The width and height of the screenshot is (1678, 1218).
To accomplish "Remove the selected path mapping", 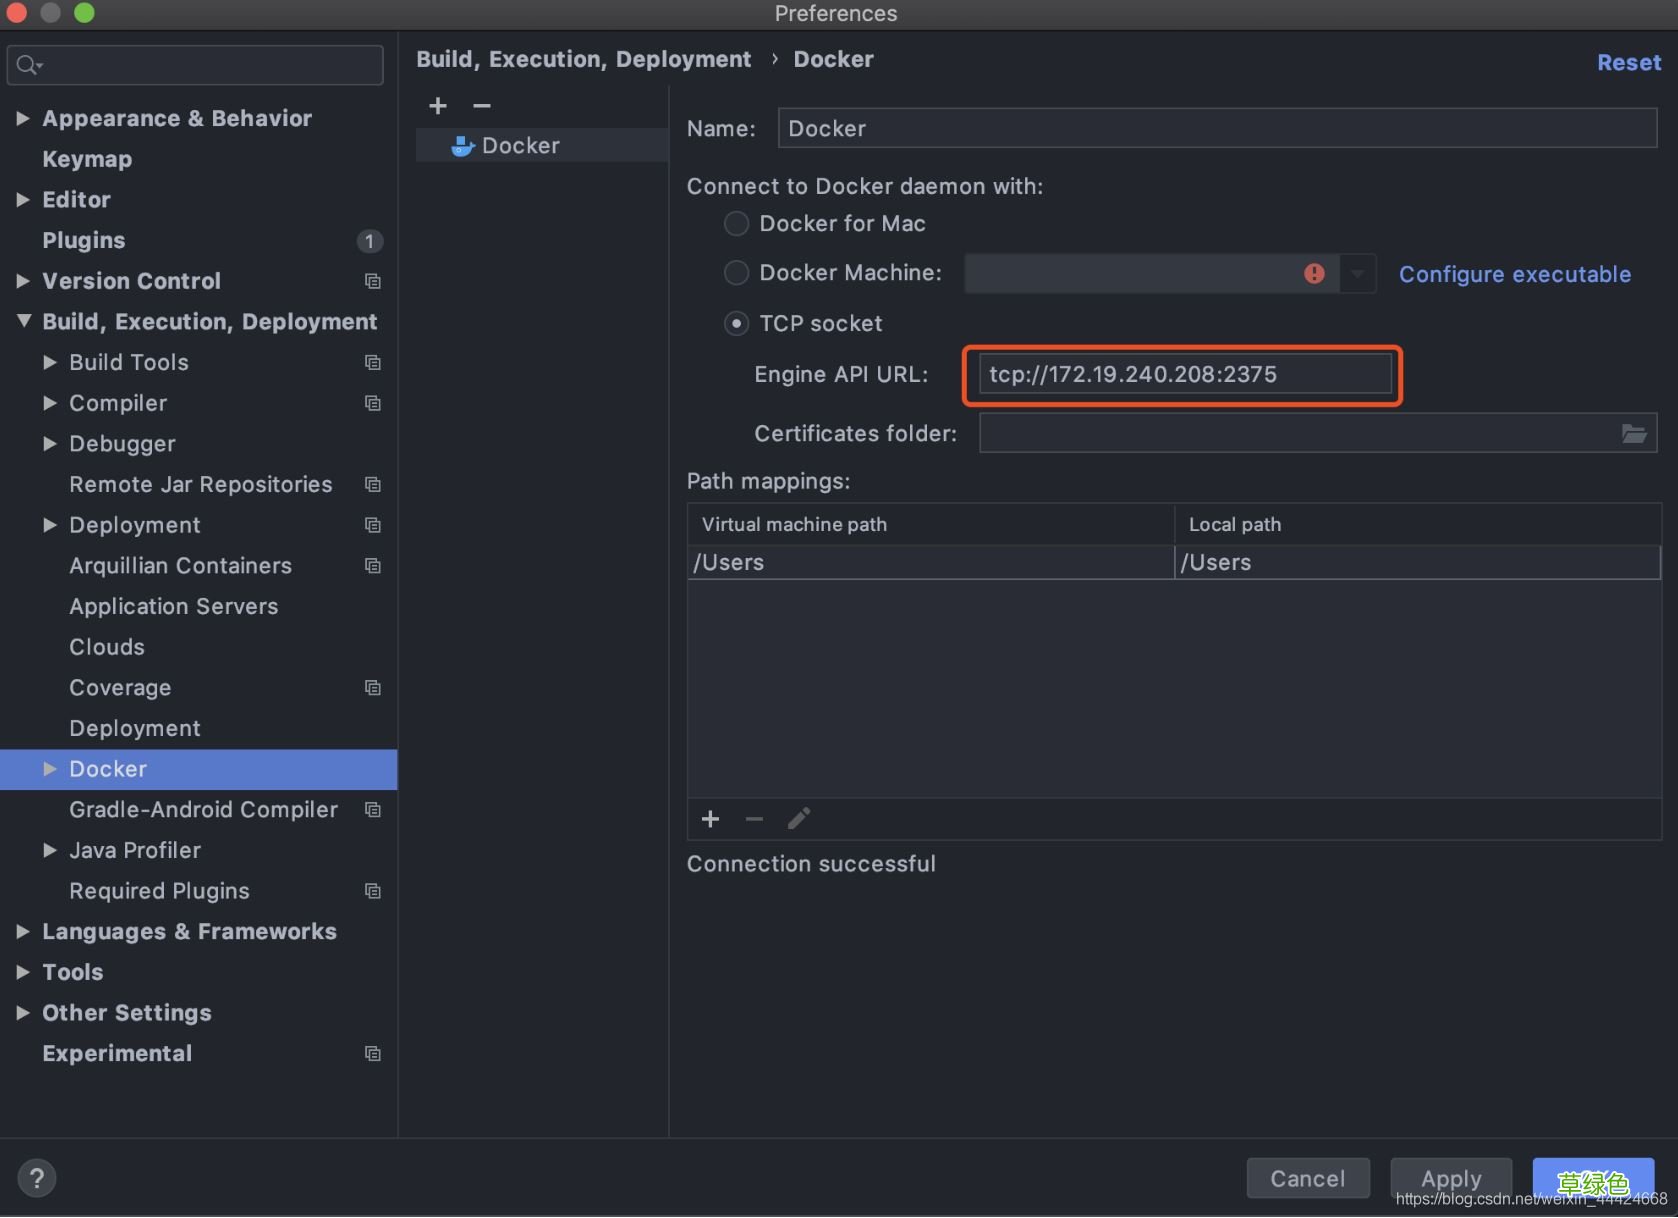I will coord(754,819).
